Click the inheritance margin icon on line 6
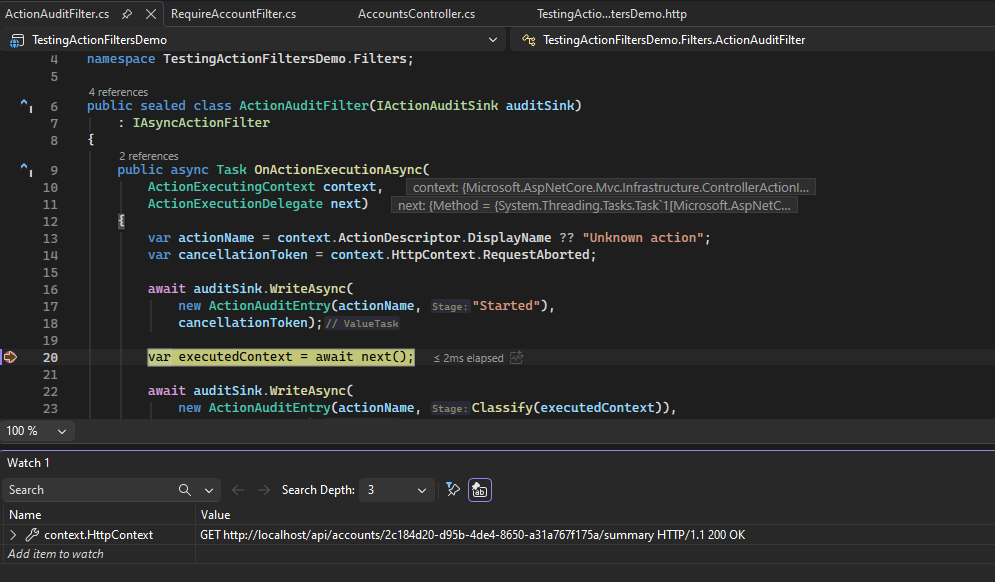The width and height of the screenshot is (995, 582). 26,105
